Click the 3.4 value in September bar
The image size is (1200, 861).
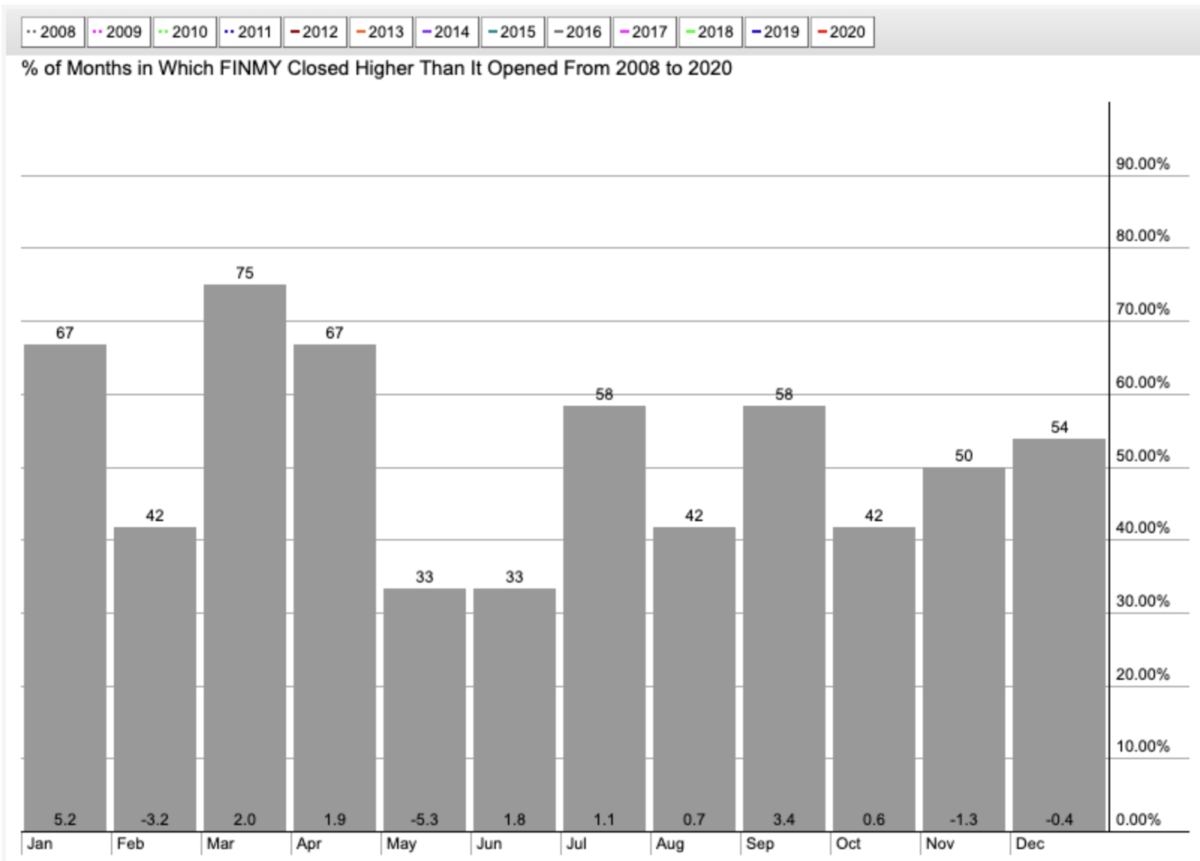(785, 820)
